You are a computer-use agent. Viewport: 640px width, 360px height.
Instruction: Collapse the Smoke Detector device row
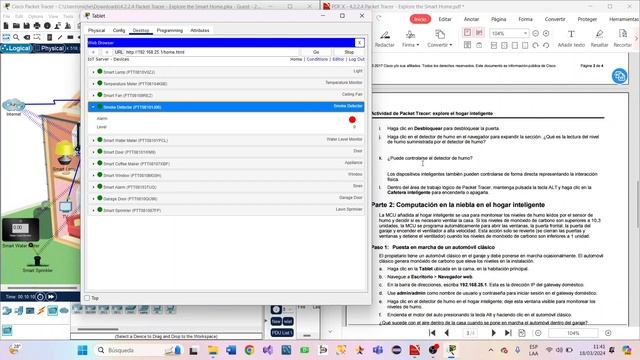pos(226,107)
